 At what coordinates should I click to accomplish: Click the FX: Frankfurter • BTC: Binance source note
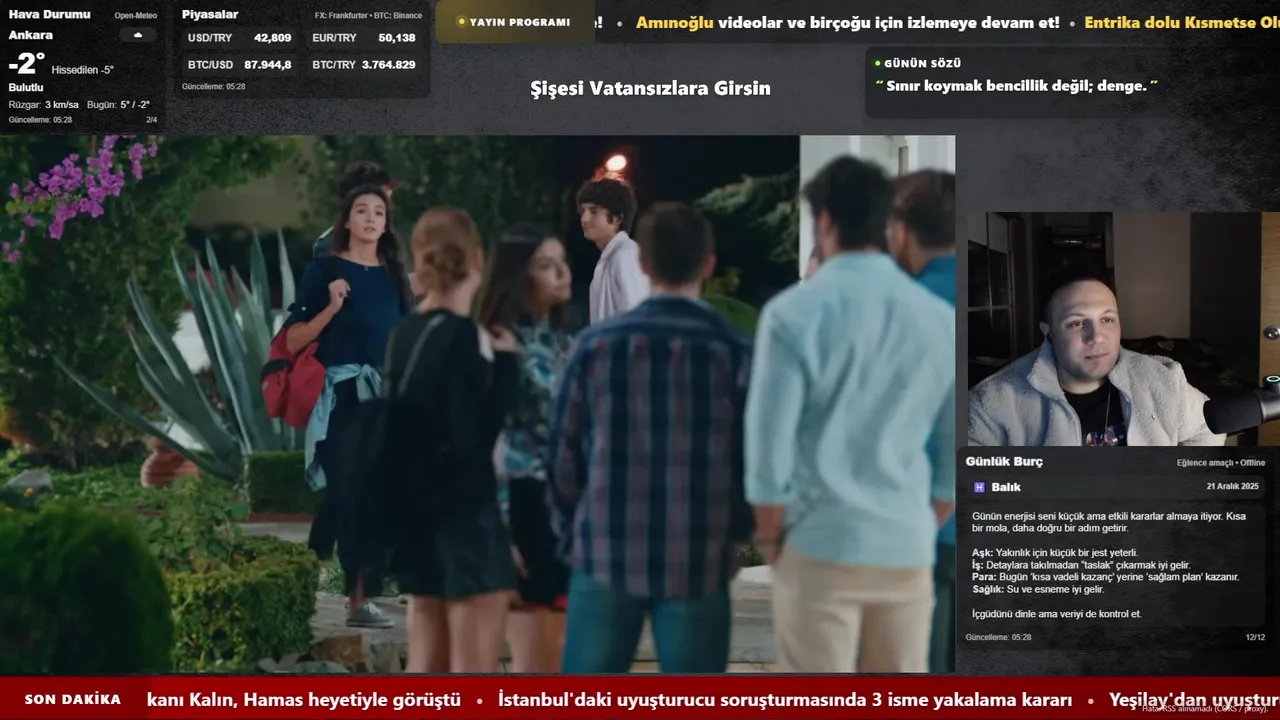click(368, 16)
